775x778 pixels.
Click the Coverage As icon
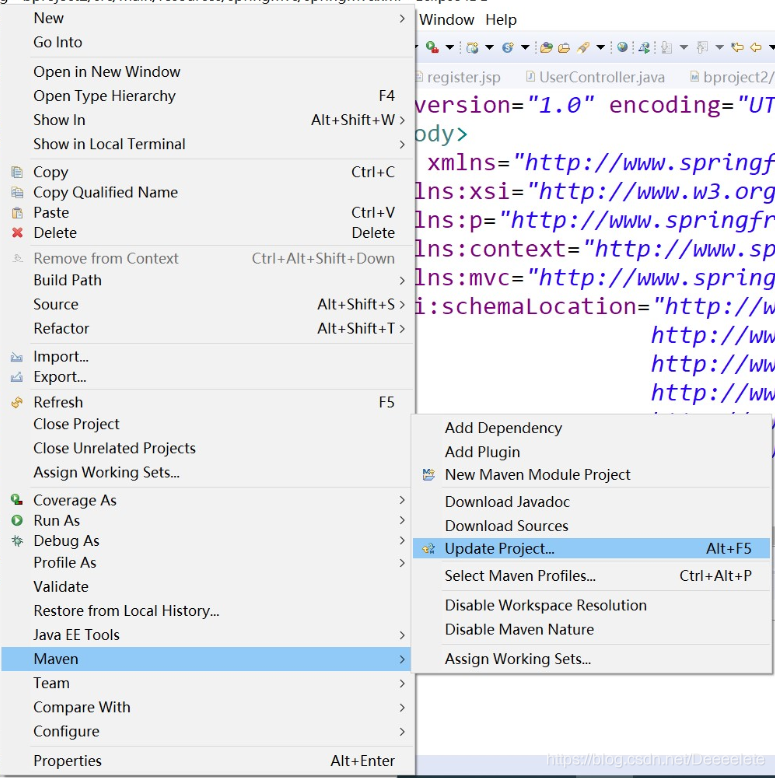tap(17, 500)
